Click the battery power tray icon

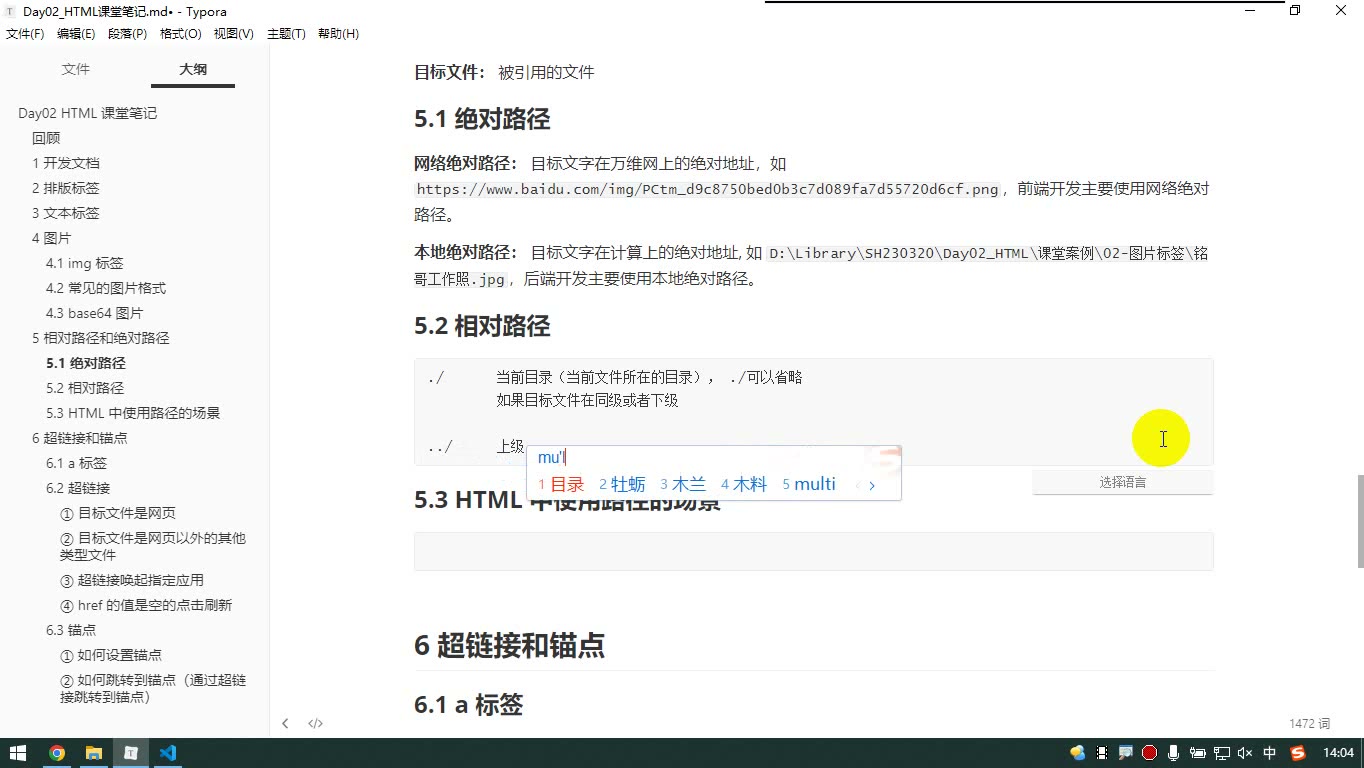[1197, 753]
